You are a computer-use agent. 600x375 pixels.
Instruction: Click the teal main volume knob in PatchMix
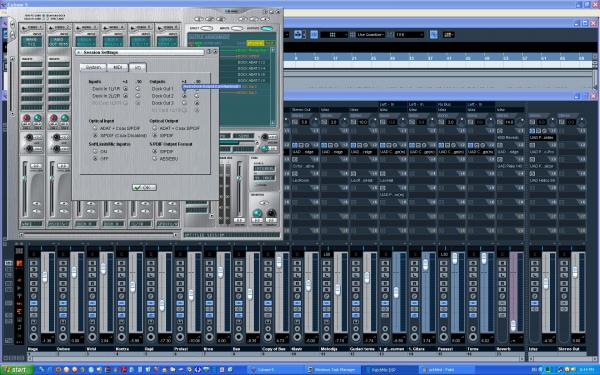[257, 212]
